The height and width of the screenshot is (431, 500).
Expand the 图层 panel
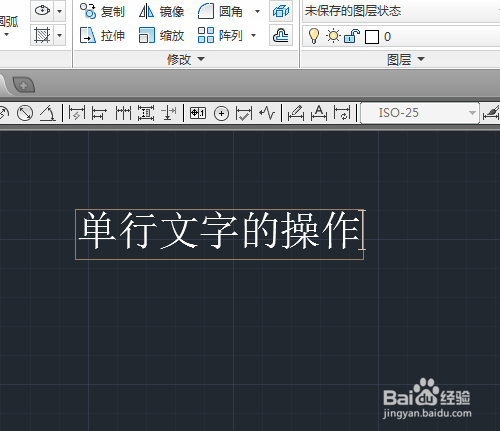(405, 59)
